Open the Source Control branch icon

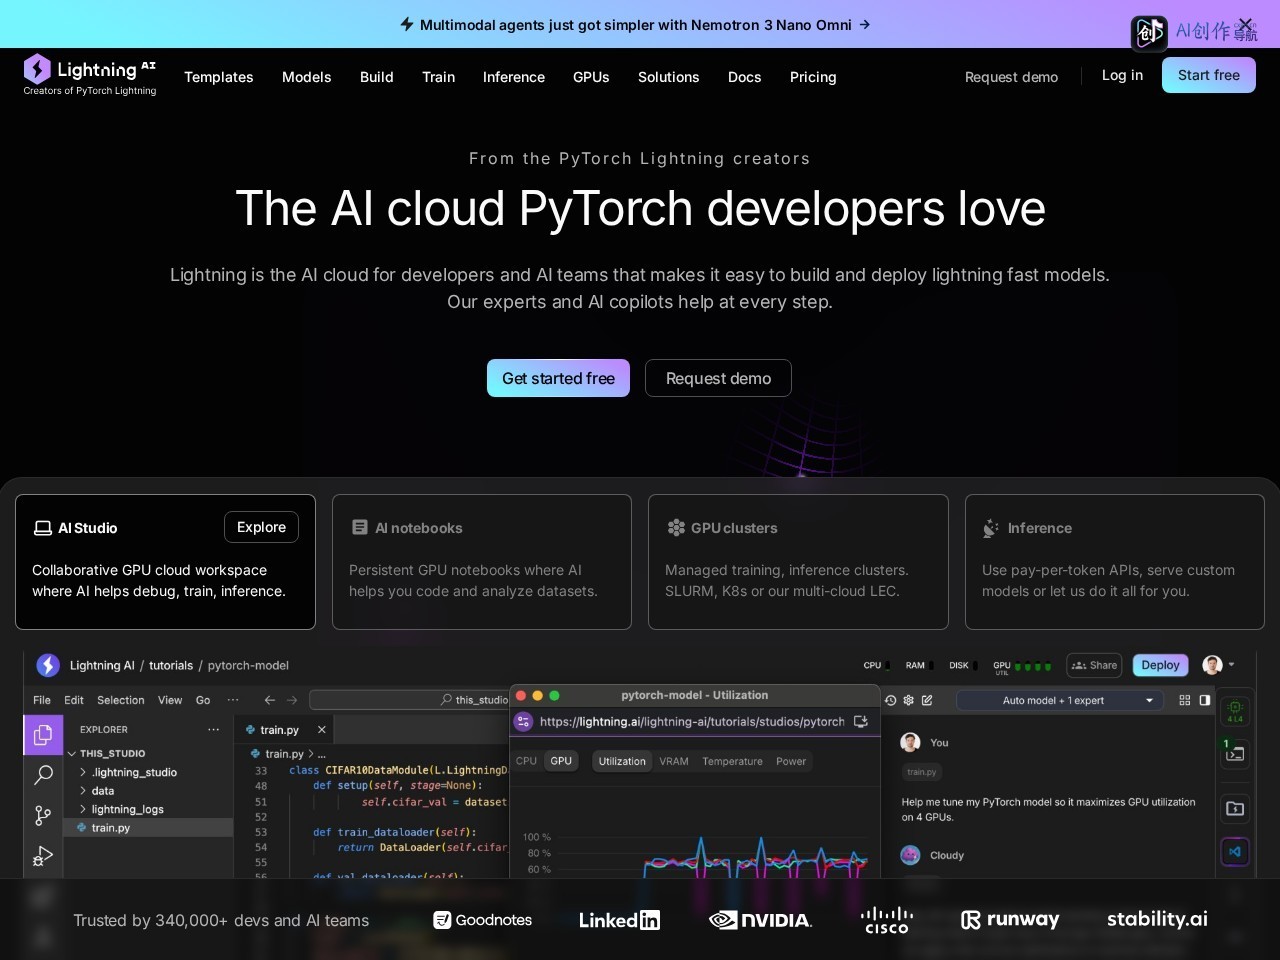pyautogui.click(x=43, y=815)
